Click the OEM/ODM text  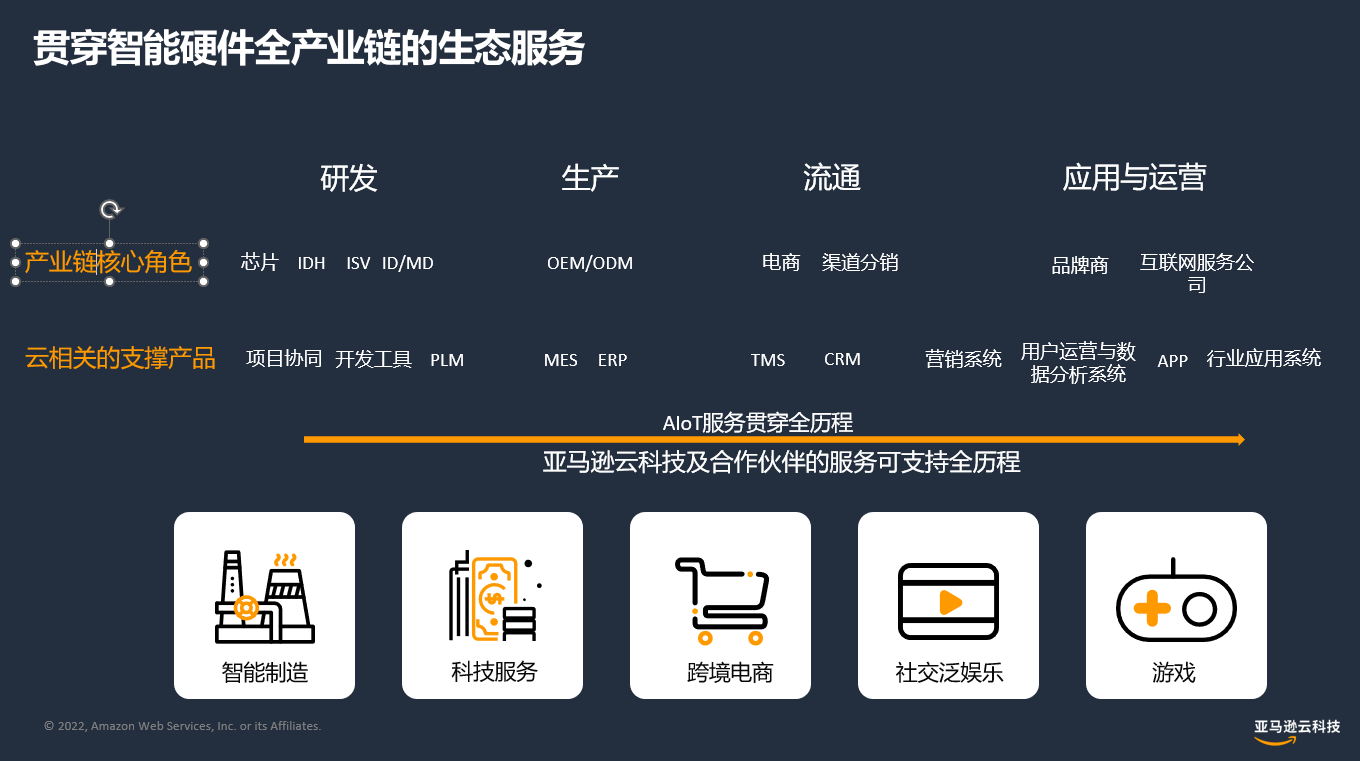click(x=590, y=263)
